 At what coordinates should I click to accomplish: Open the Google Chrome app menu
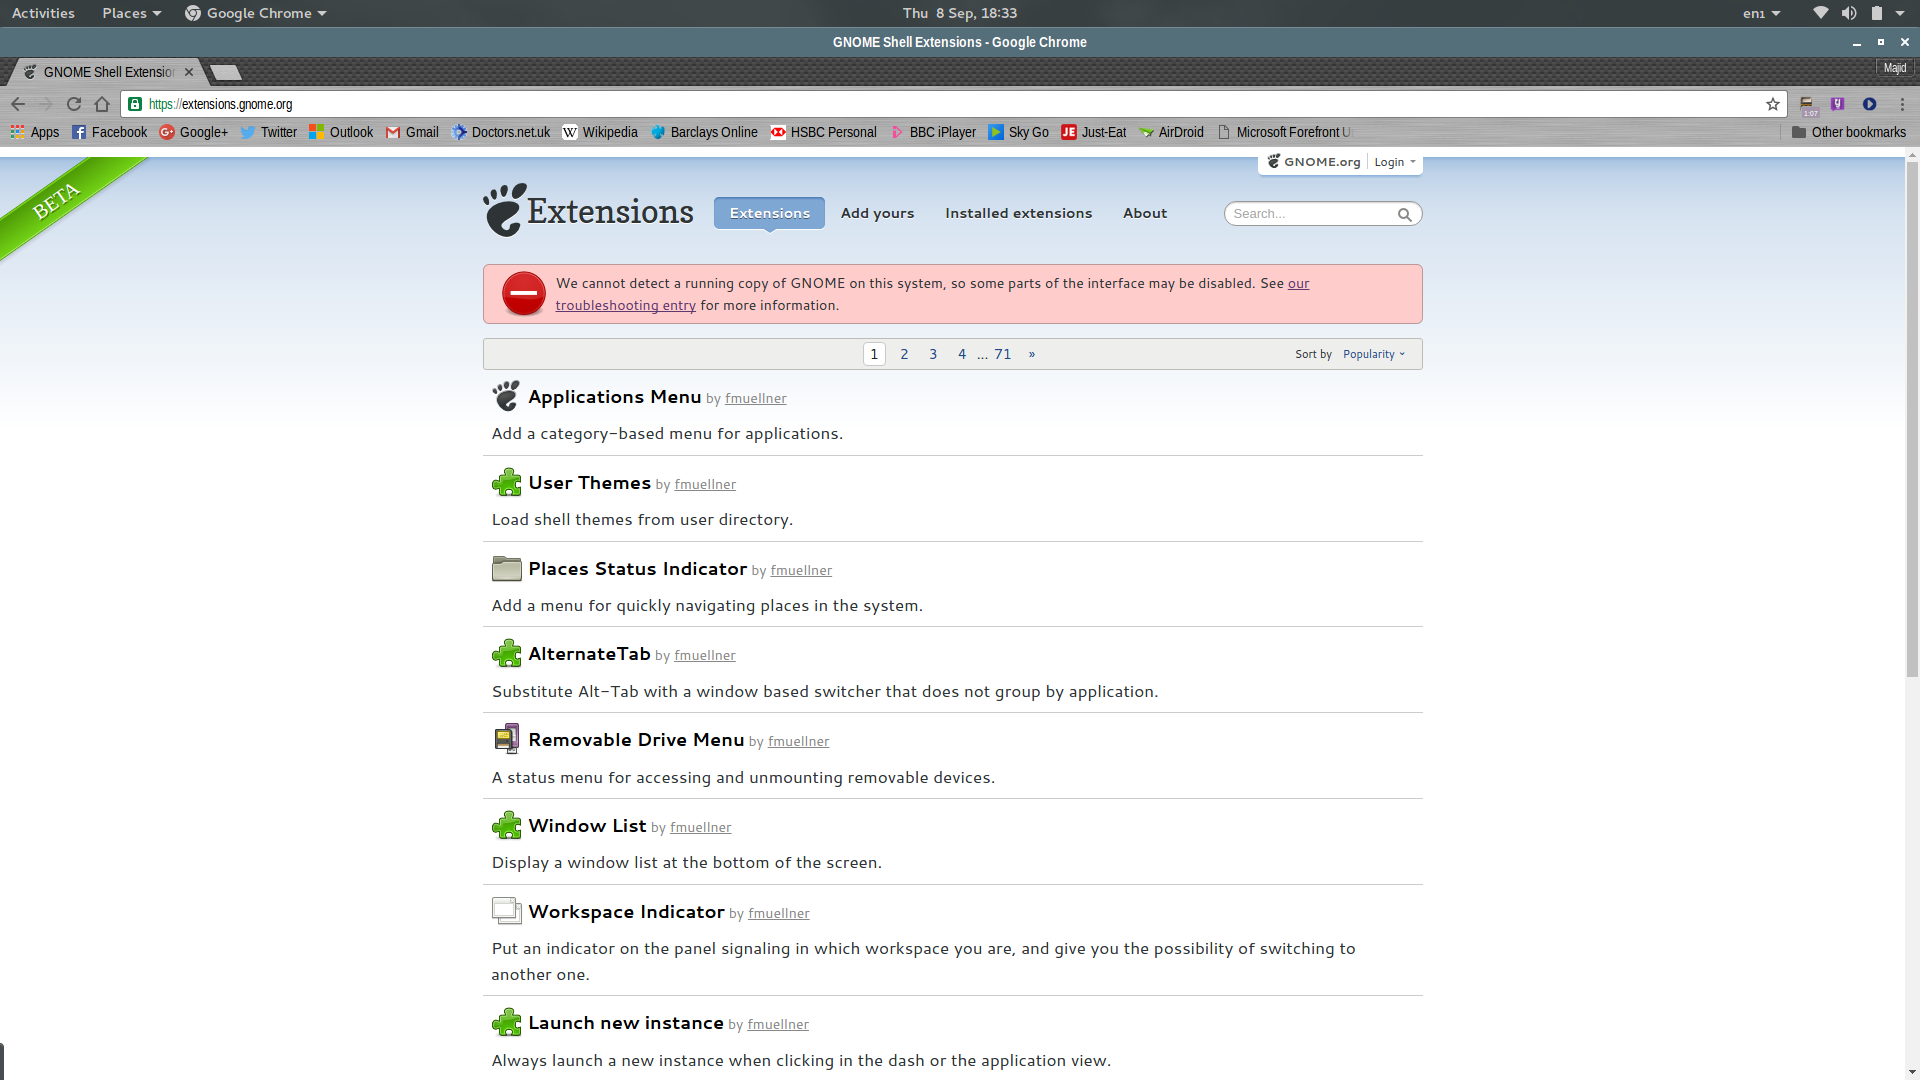tap(256, 13)
